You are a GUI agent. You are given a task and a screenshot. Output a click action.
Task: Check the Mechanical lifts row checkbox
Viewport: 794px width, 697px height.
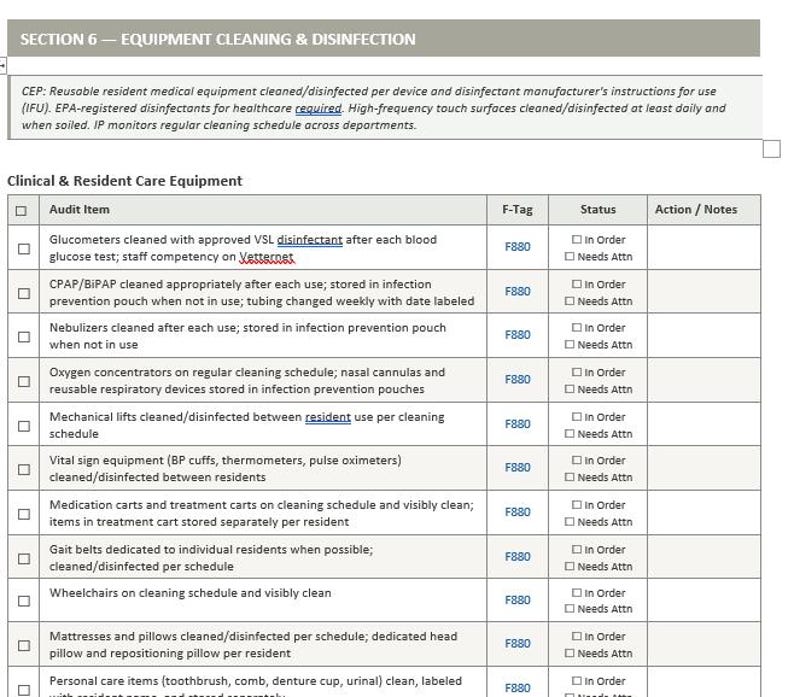tap(24, 426)
